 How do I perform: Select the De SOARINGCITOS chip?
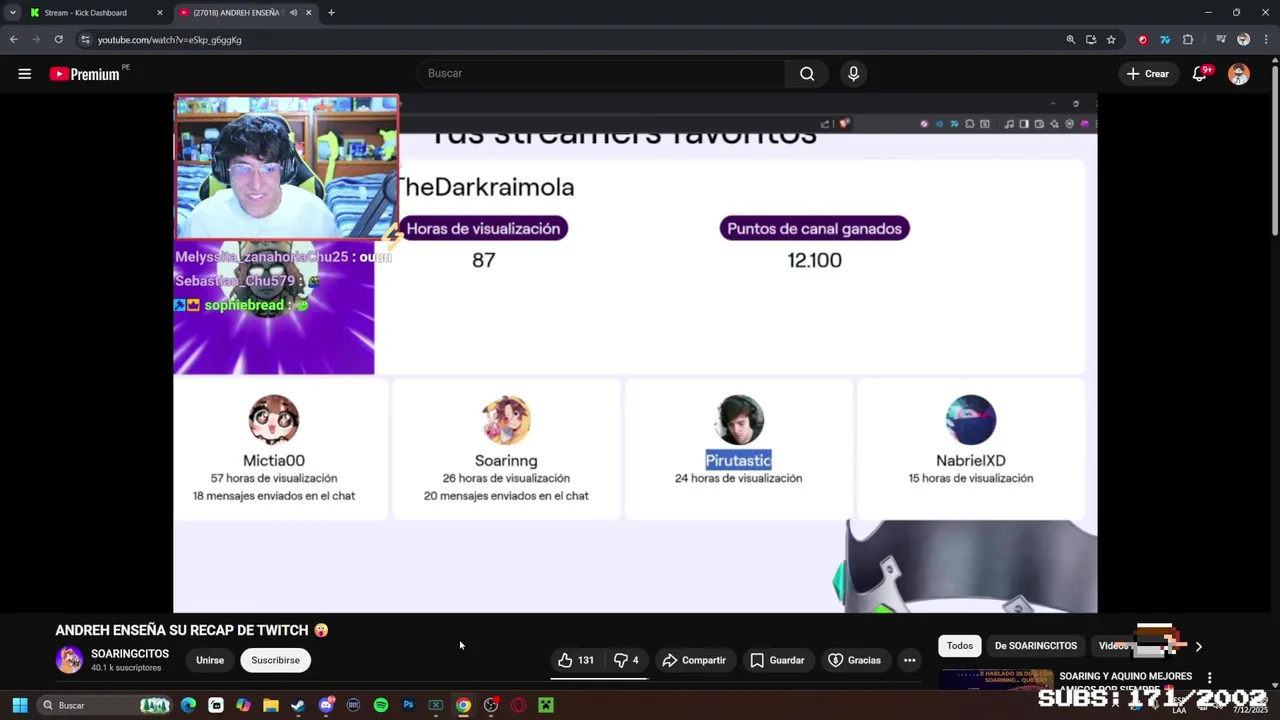[1036, 646]
